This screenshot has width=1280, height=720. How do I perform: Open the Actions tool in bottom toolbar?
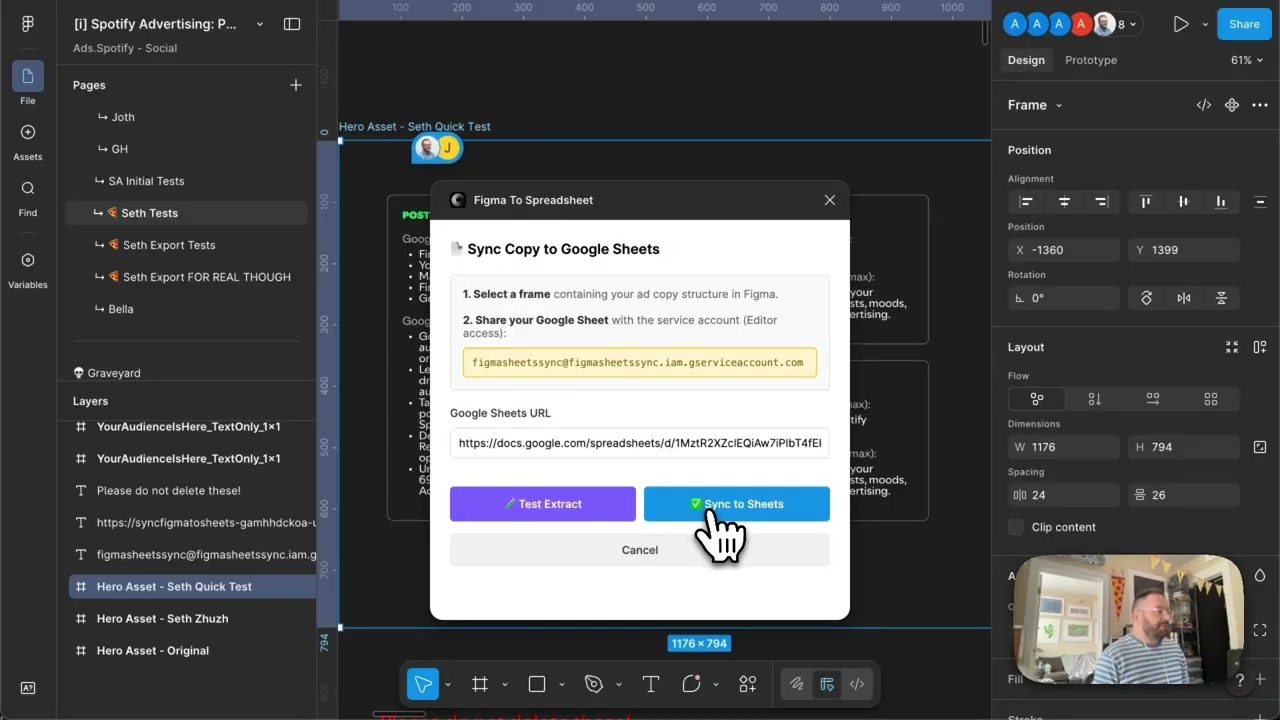point(748,684)
